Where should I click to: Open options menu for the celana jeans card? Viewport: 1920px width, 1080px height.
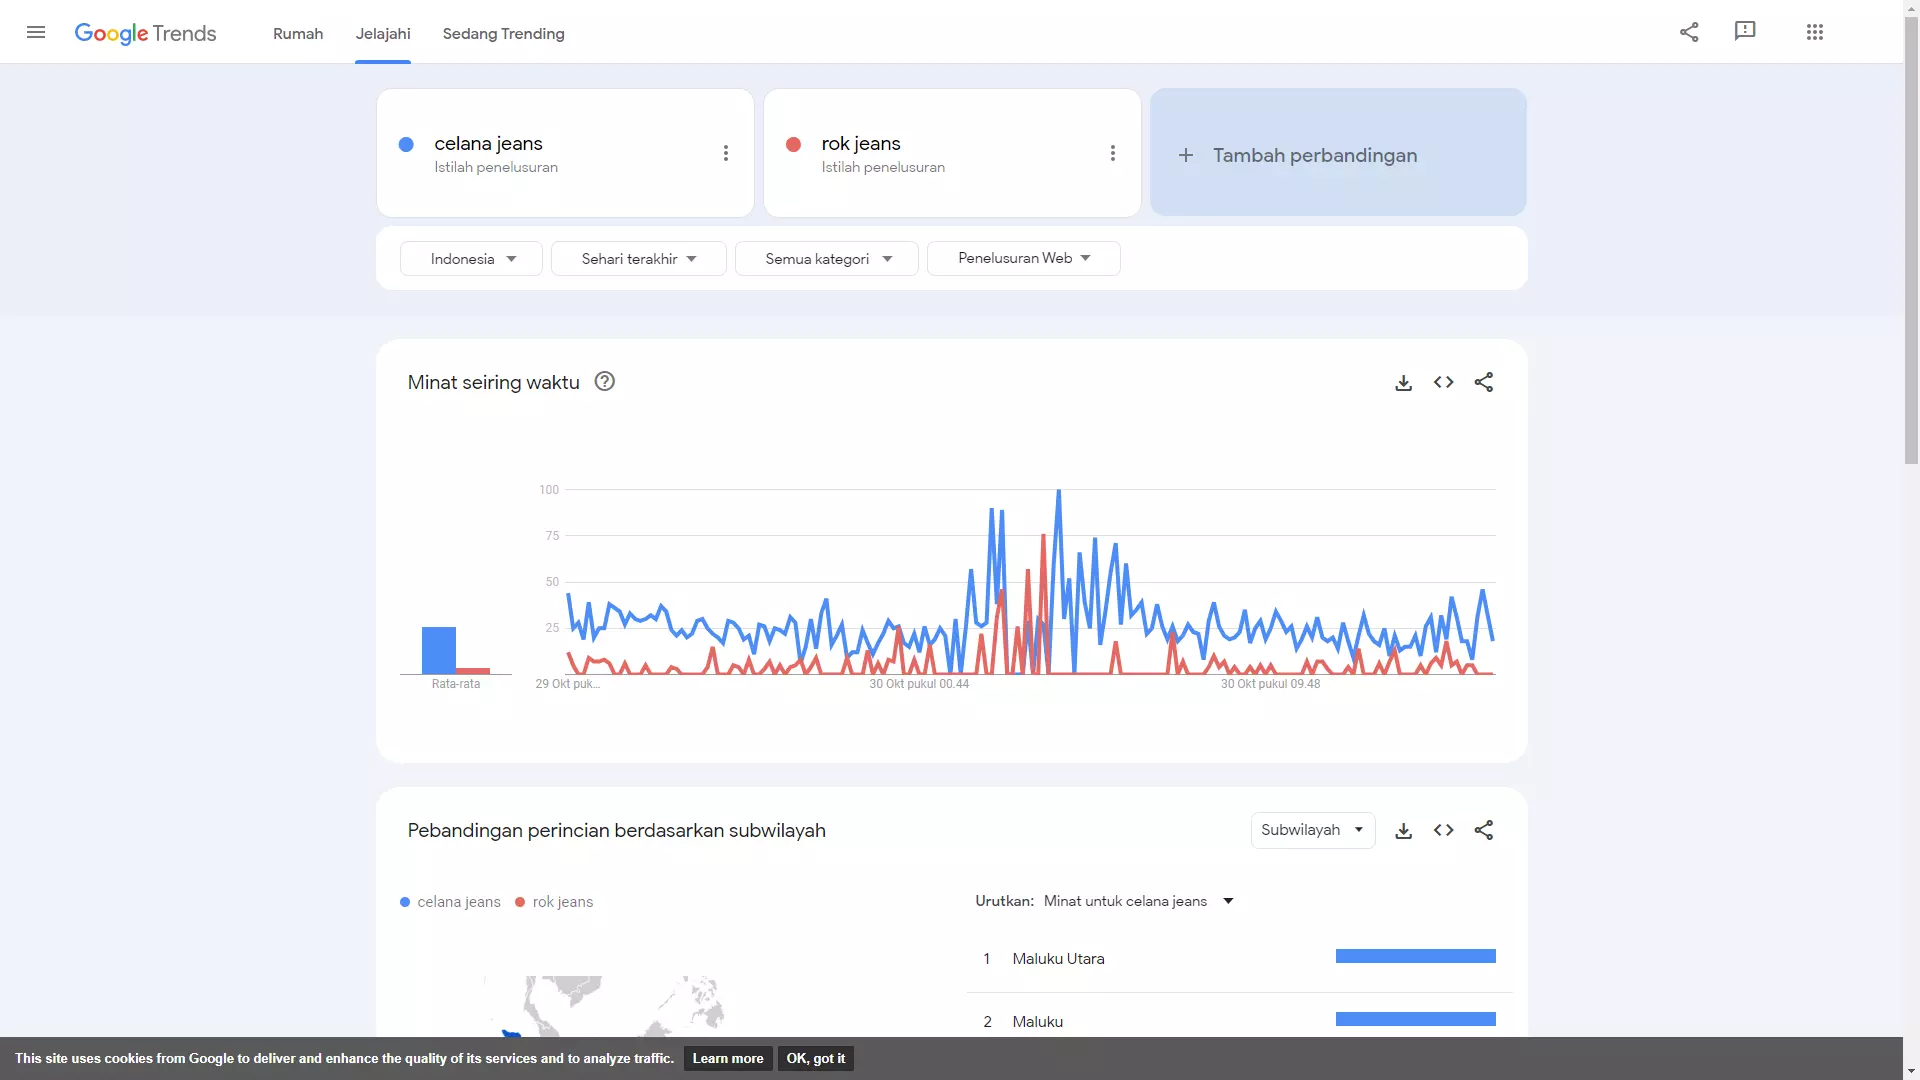coord(725,152)
